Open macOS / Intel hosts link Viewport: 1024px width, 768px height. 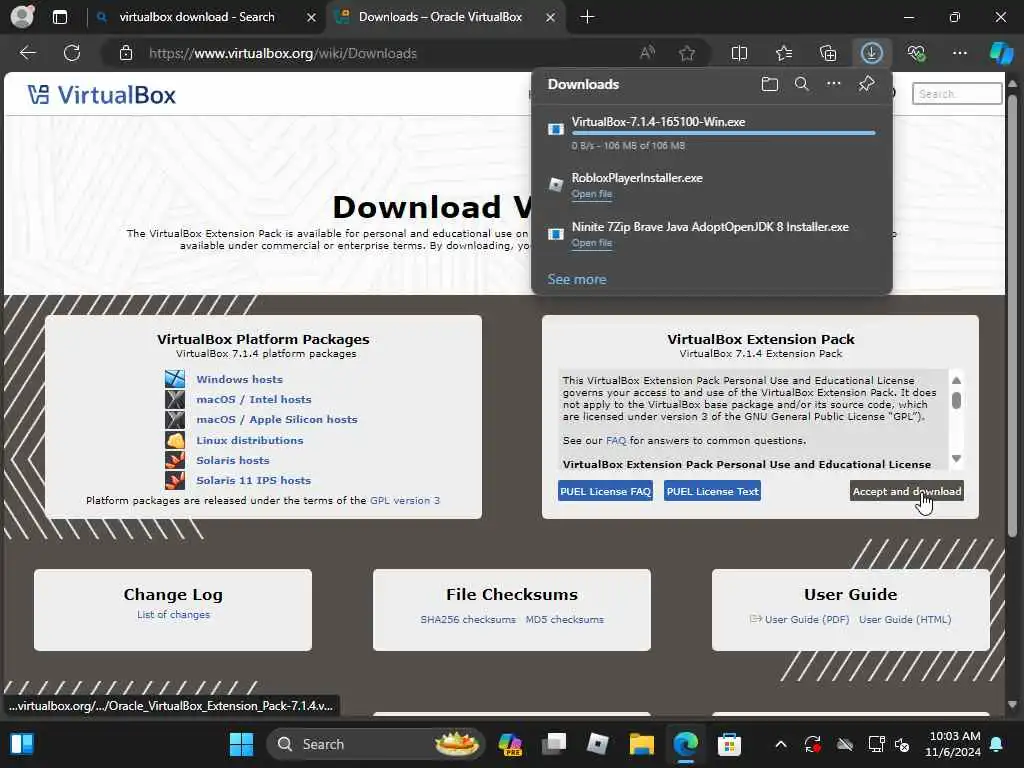coord(253,399)
